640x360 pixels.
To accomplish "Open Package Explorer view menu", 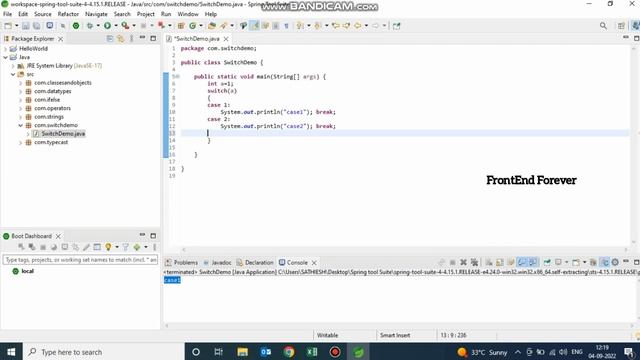I will [x=131, y=38].
